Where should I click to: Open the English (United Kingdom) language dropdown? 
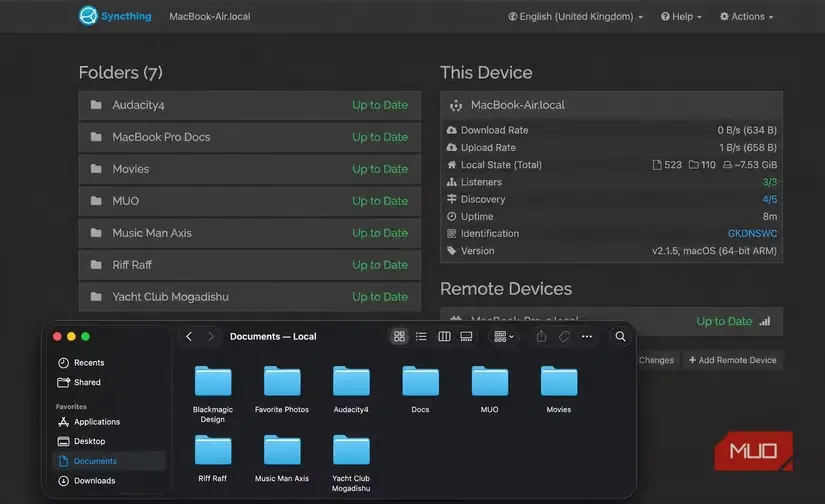pyautogui.click(x=576, y=16)
